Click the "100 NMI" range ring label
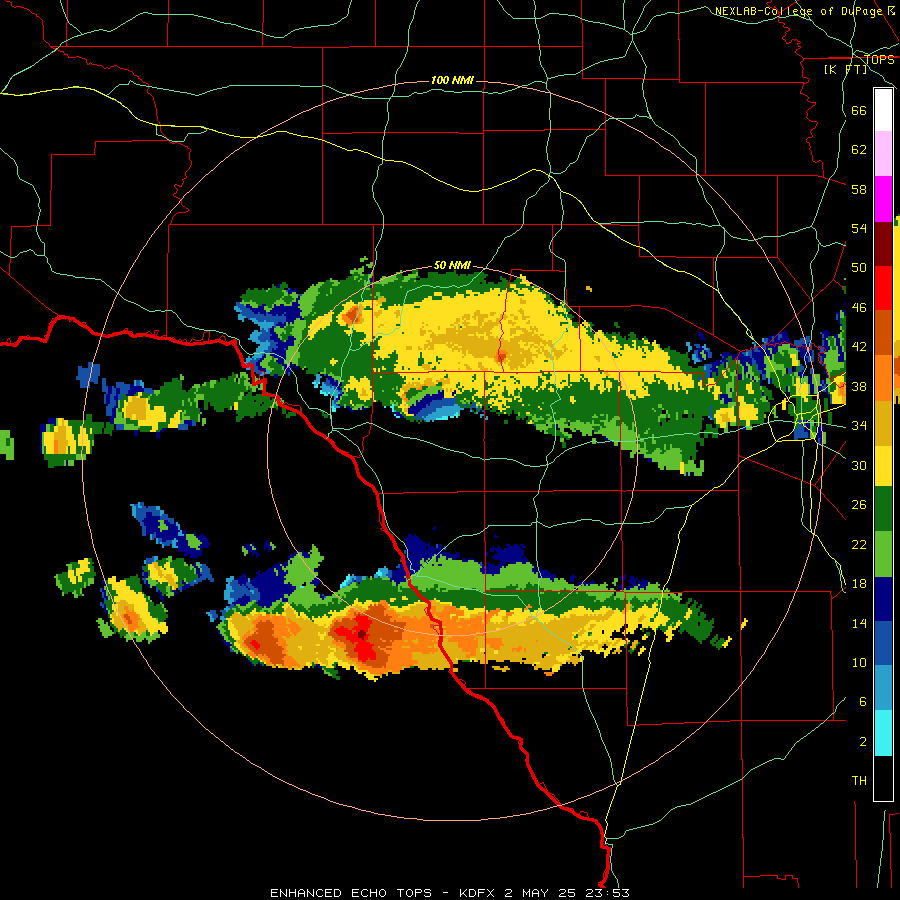This screenshot has height=900, width=900. tap(452, 80)
